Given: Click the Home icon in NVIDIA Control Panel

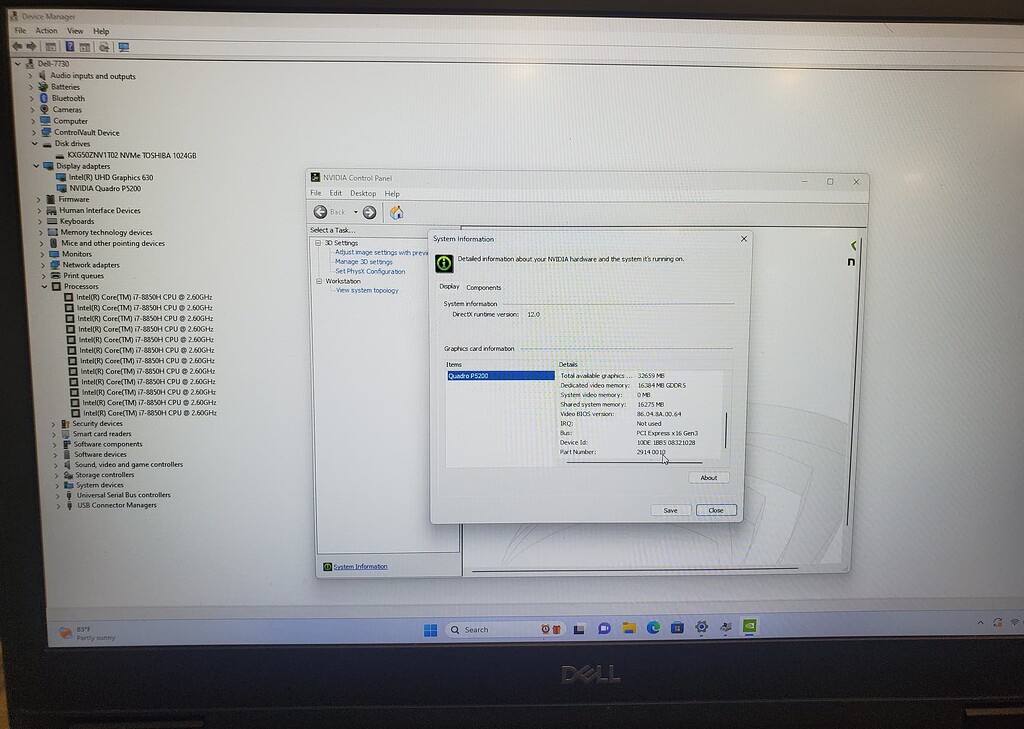Looking at the screenshot, I should click(x=396, y=212).
